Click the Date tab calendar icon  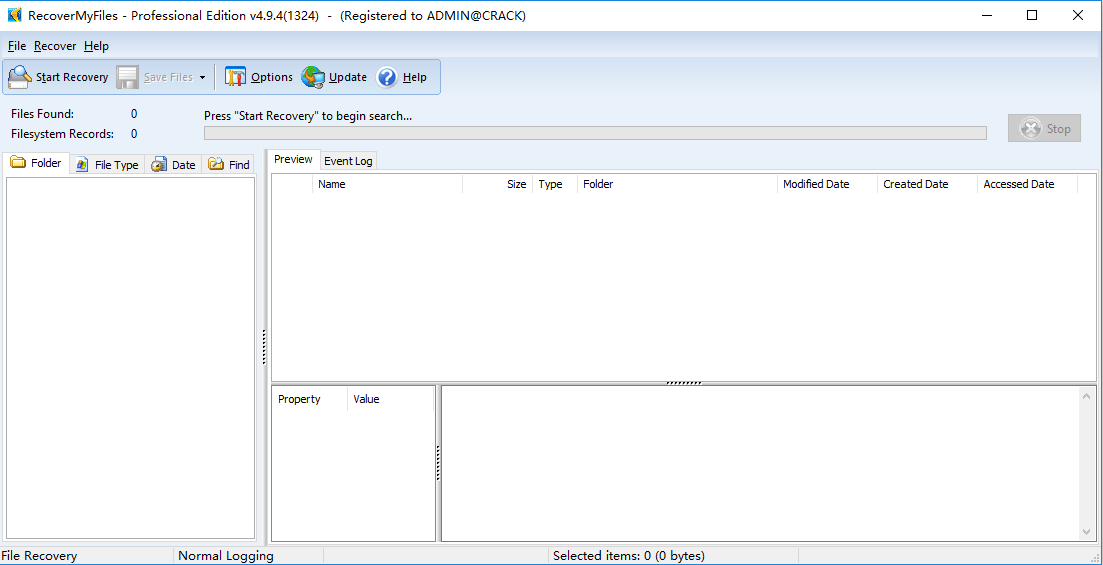159,165
